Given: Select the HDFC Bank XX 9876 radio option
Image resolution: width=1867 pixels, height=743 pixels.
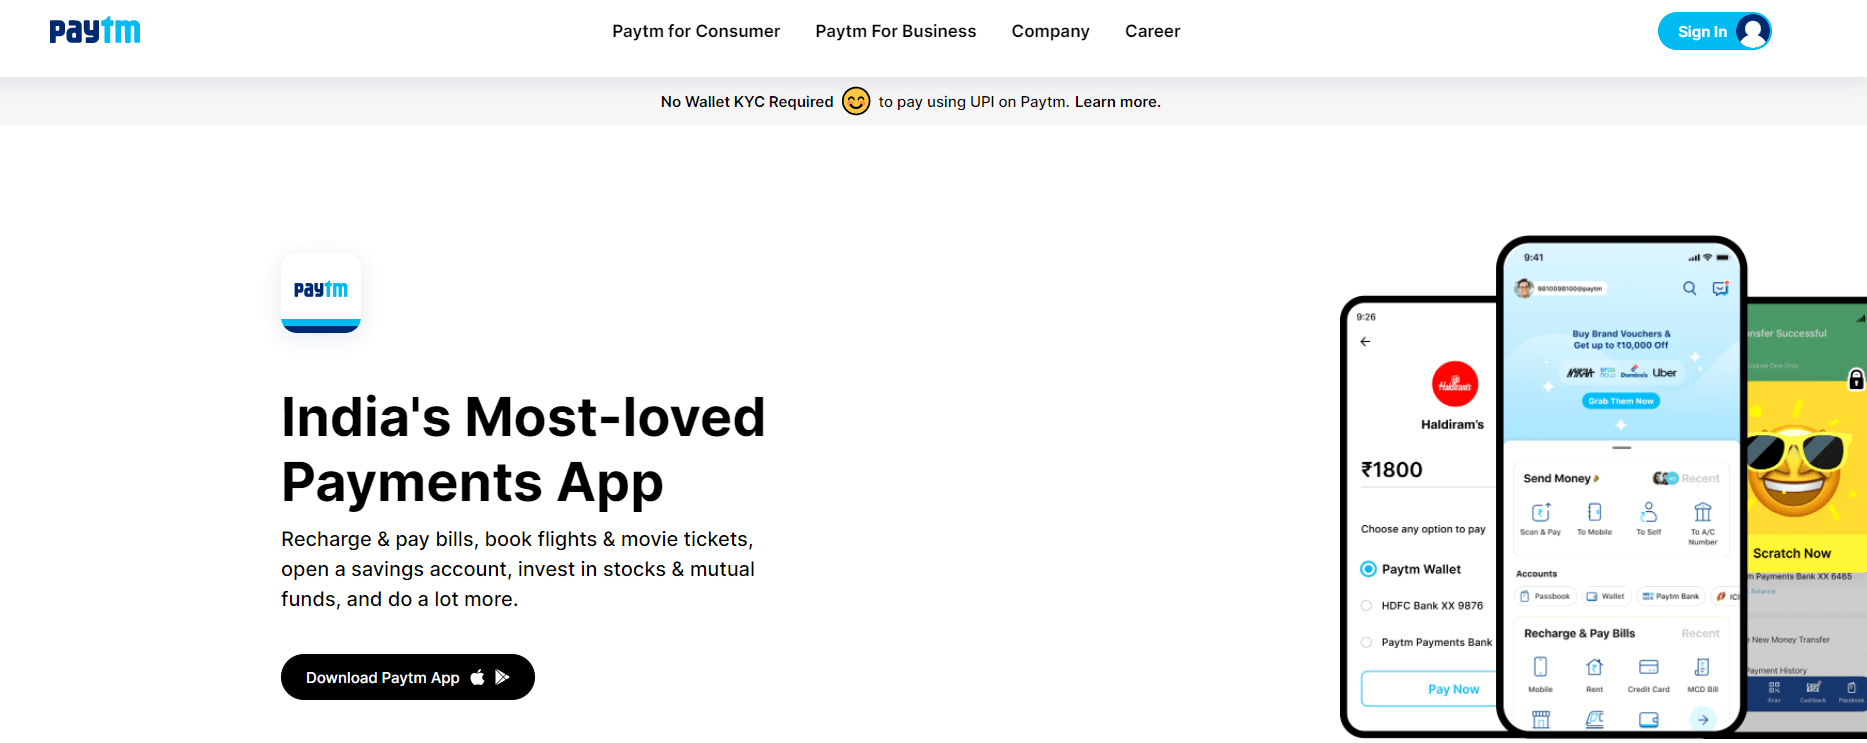Looking at the screenshot, I should [x=1366, y=605].
